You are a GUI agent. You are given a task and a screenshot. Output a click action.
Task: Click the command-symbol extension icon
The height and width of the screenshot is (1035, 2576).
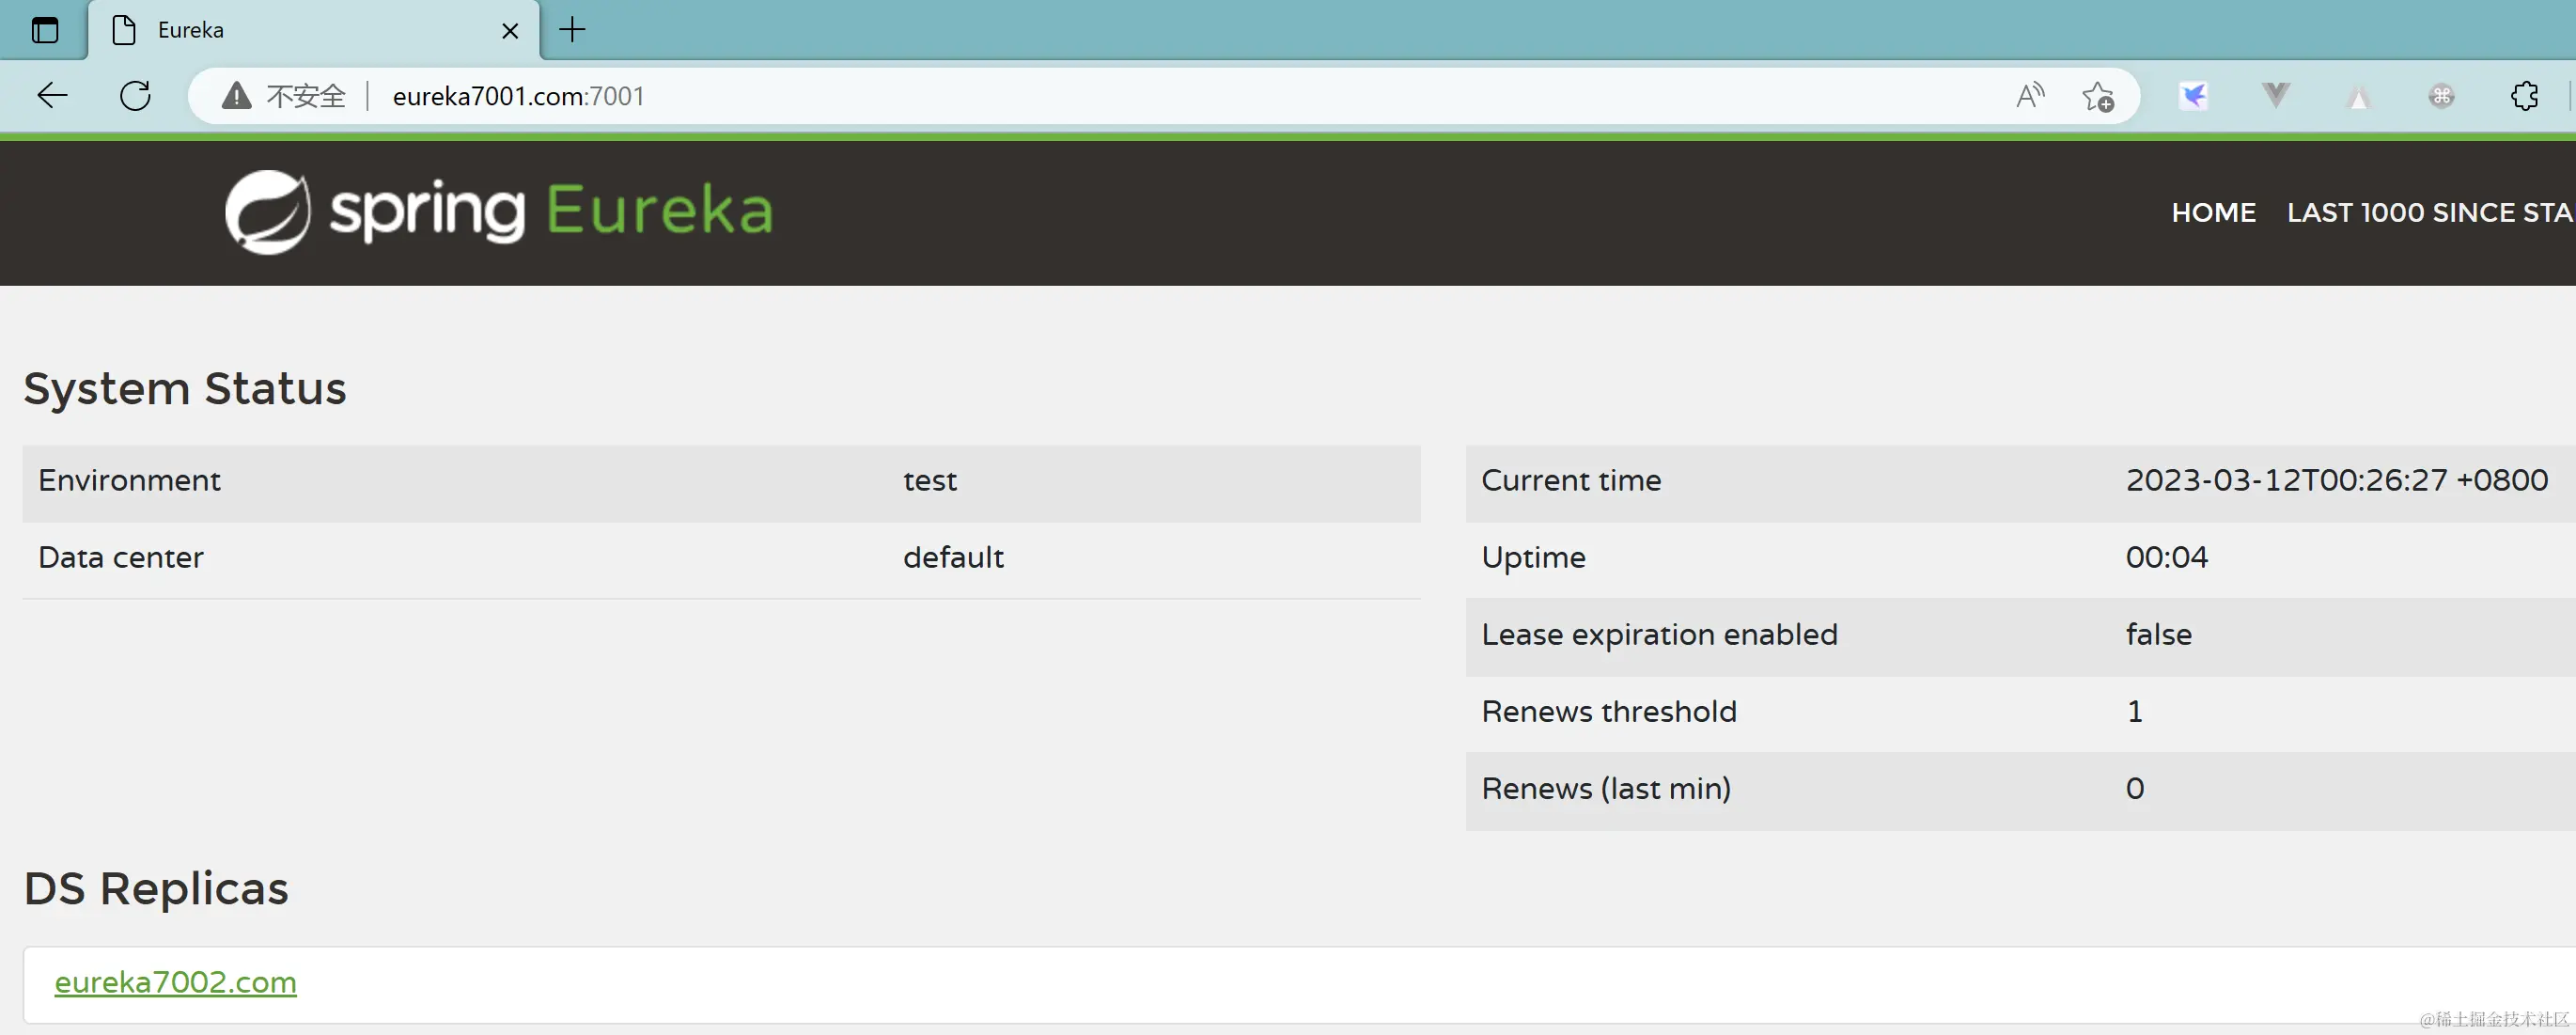coord(2441,96)
